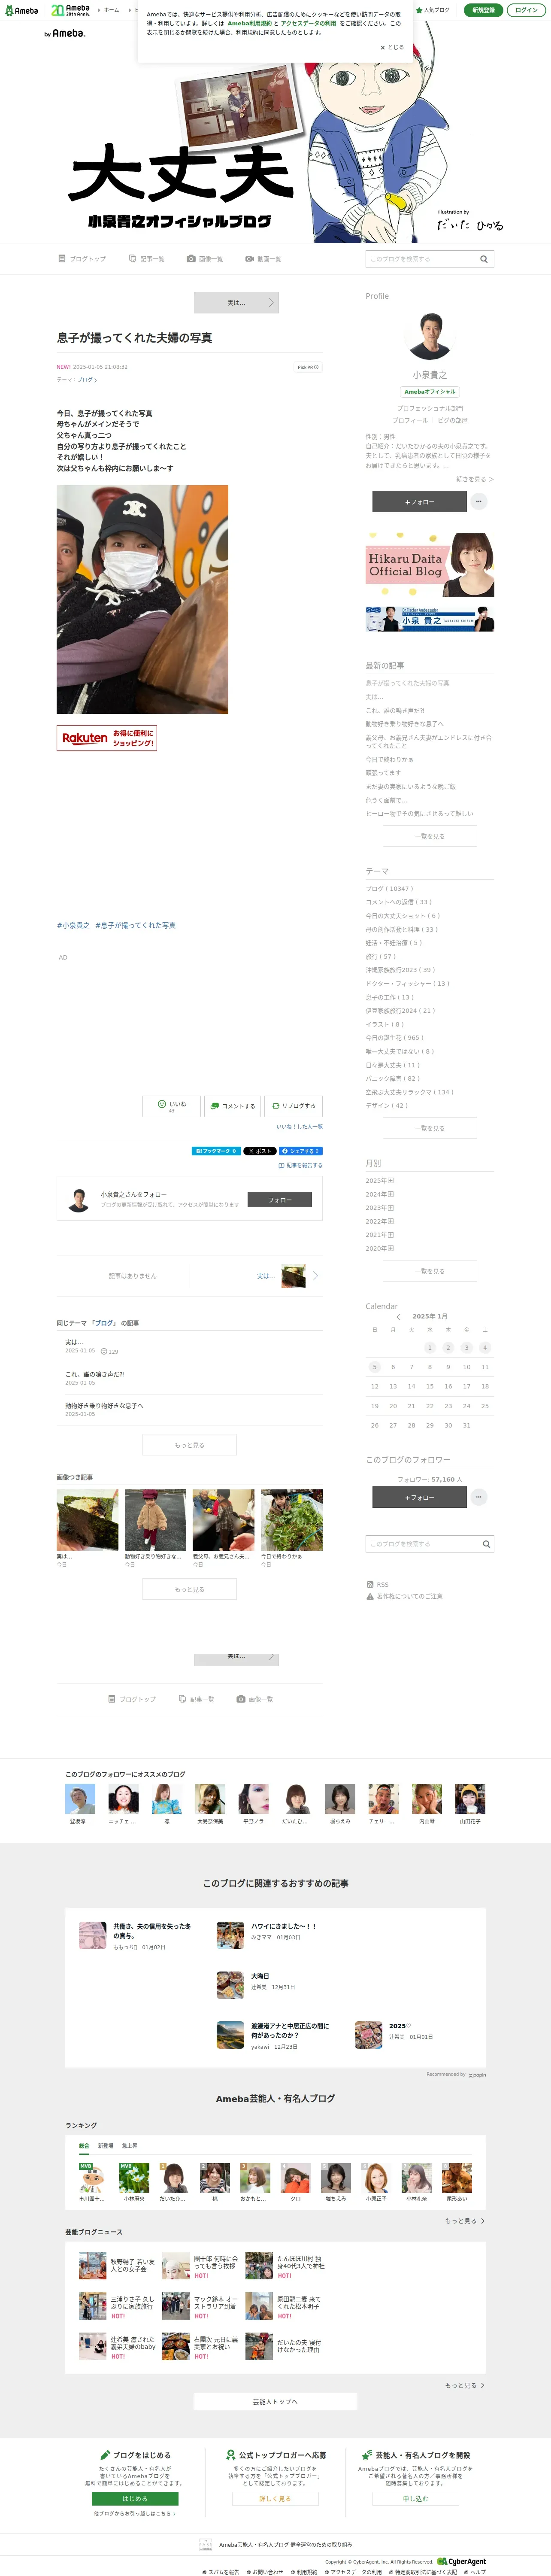This screenshot has height=2576, width=551.
Task: Open the #小泉貴之 hashtag
Action: (73, 925)
